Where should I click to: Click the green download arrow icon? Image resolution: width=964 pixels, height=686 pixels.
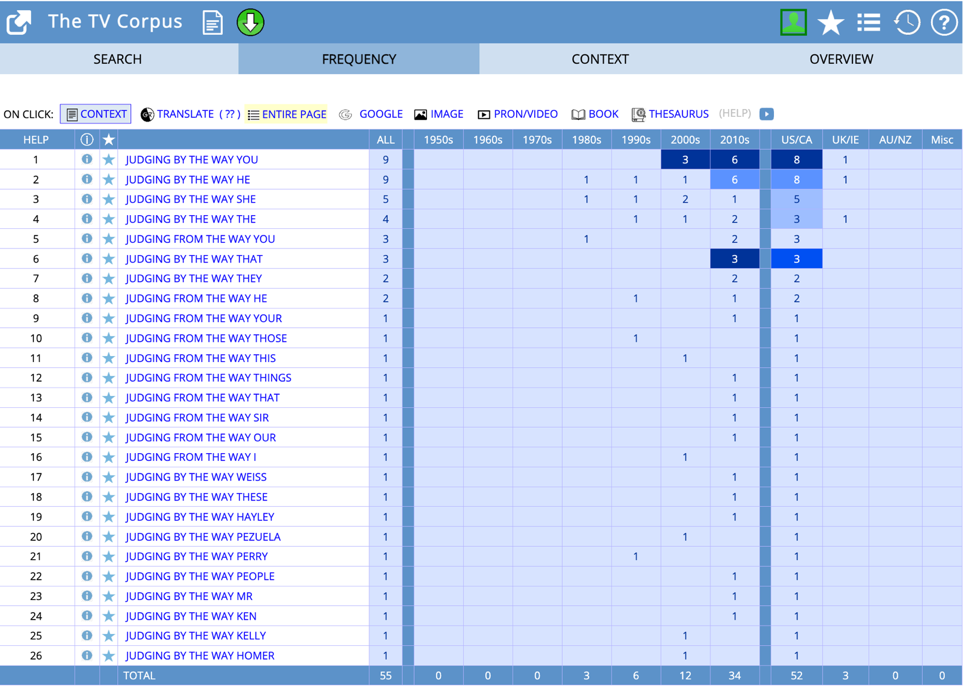point(251,23)
